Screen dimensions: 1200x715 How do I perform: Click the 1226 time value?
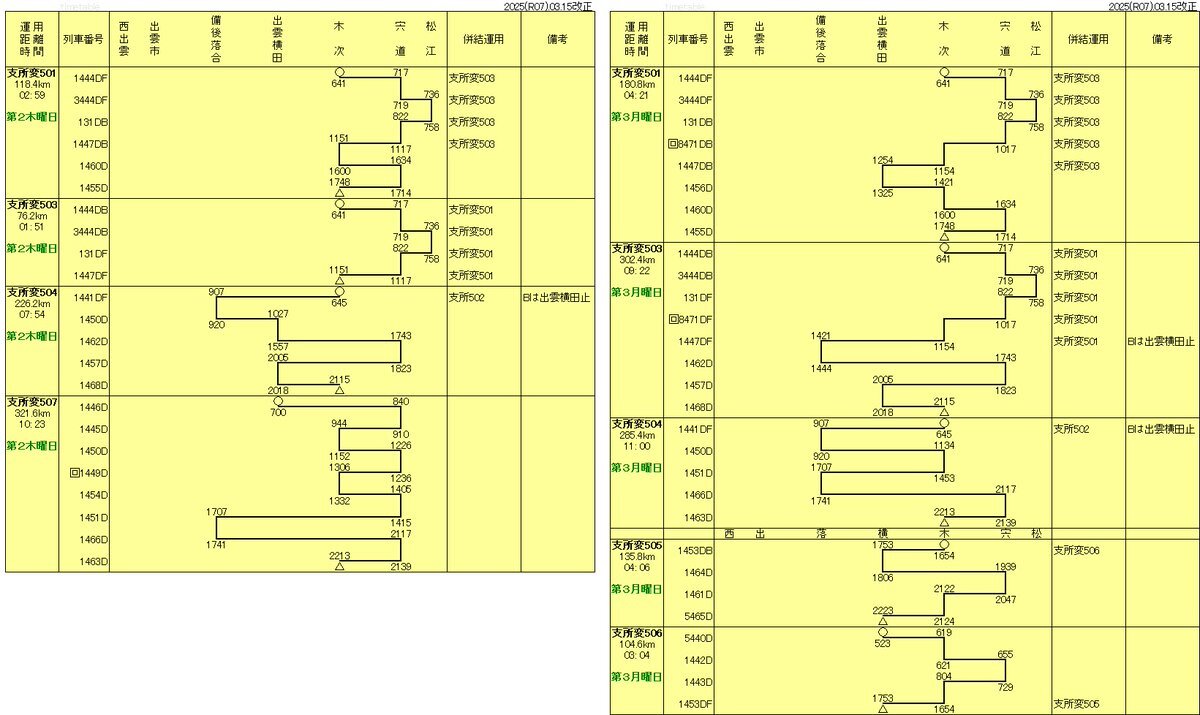point(401,445)
